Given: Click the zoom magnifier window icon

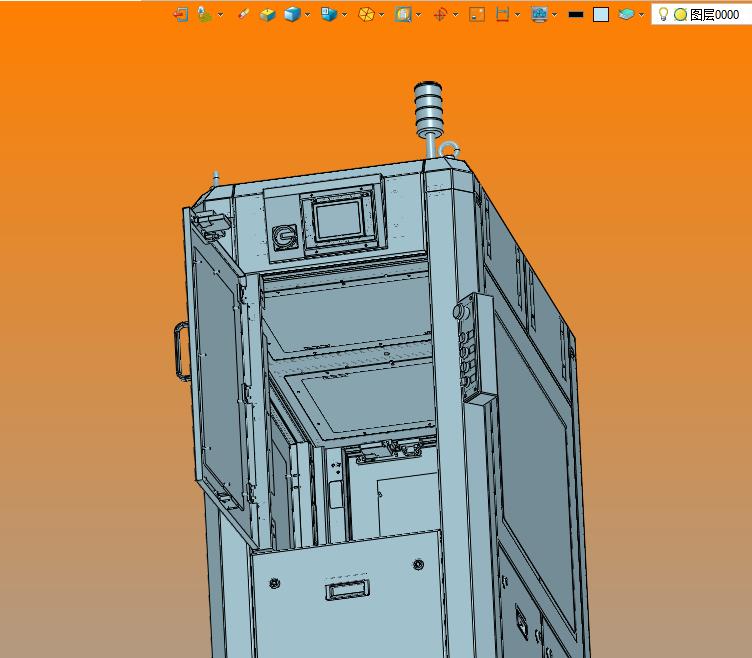Looking at the screenshot, I should point(403,14).
